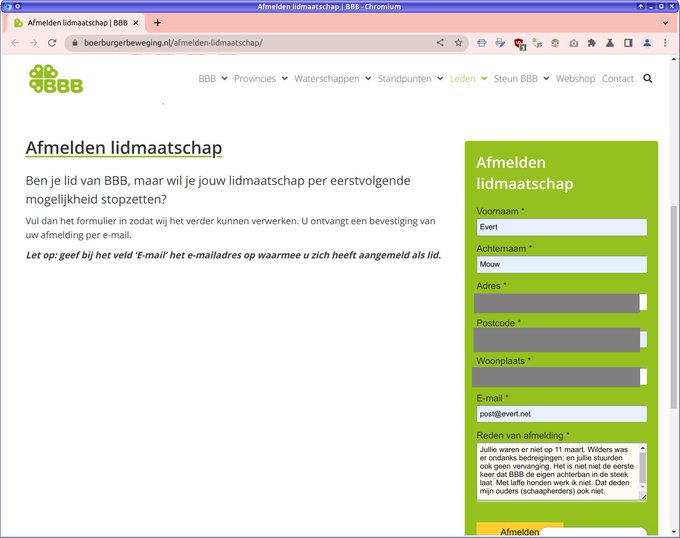Submit with the Afmelden button
This screenshot has width=680, height=538.
click(x=520, y=531)
